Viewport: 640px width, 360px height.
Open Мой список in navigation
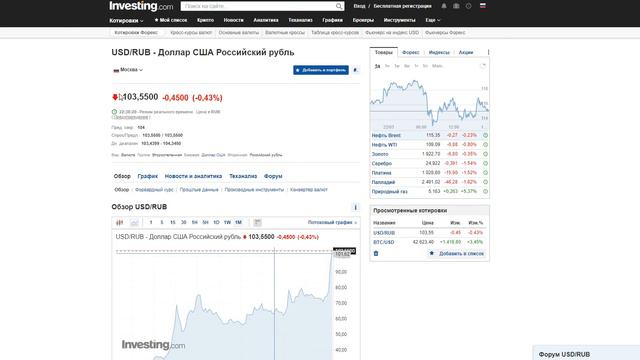pyautogui.click(x=171, y=20)
